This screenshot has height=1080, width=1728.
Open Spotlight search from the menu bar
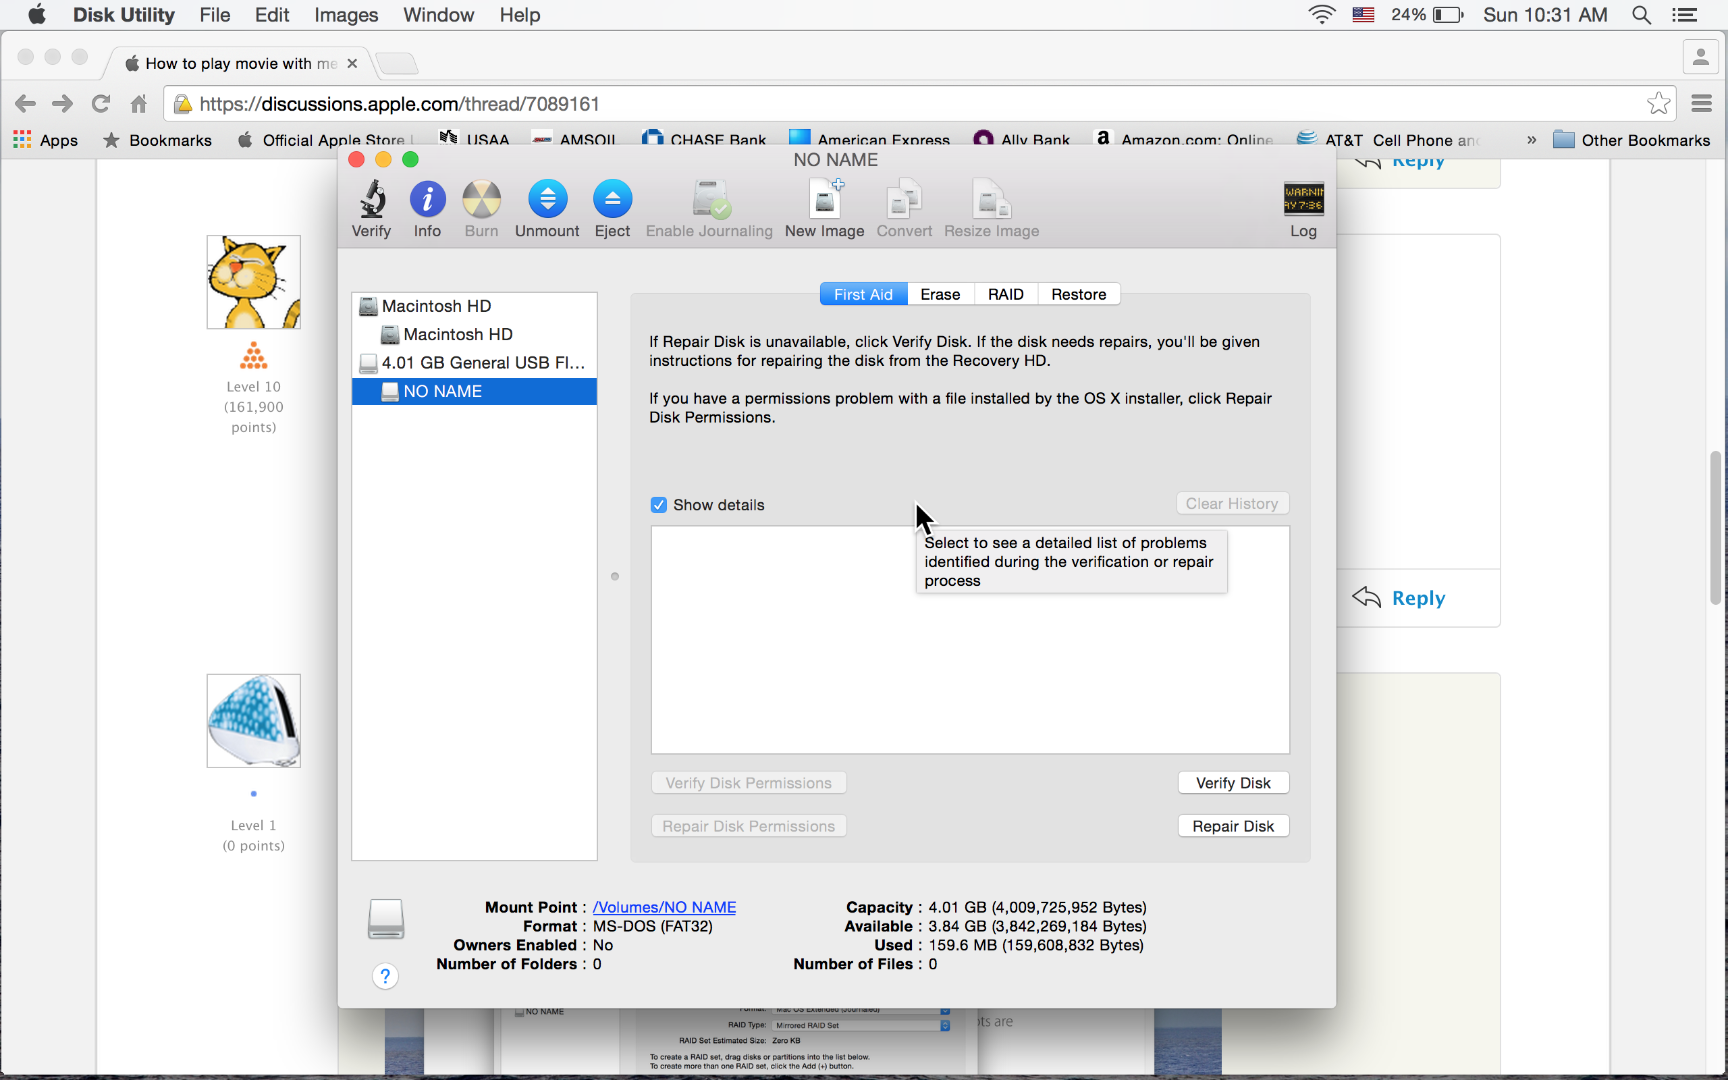1641,15
